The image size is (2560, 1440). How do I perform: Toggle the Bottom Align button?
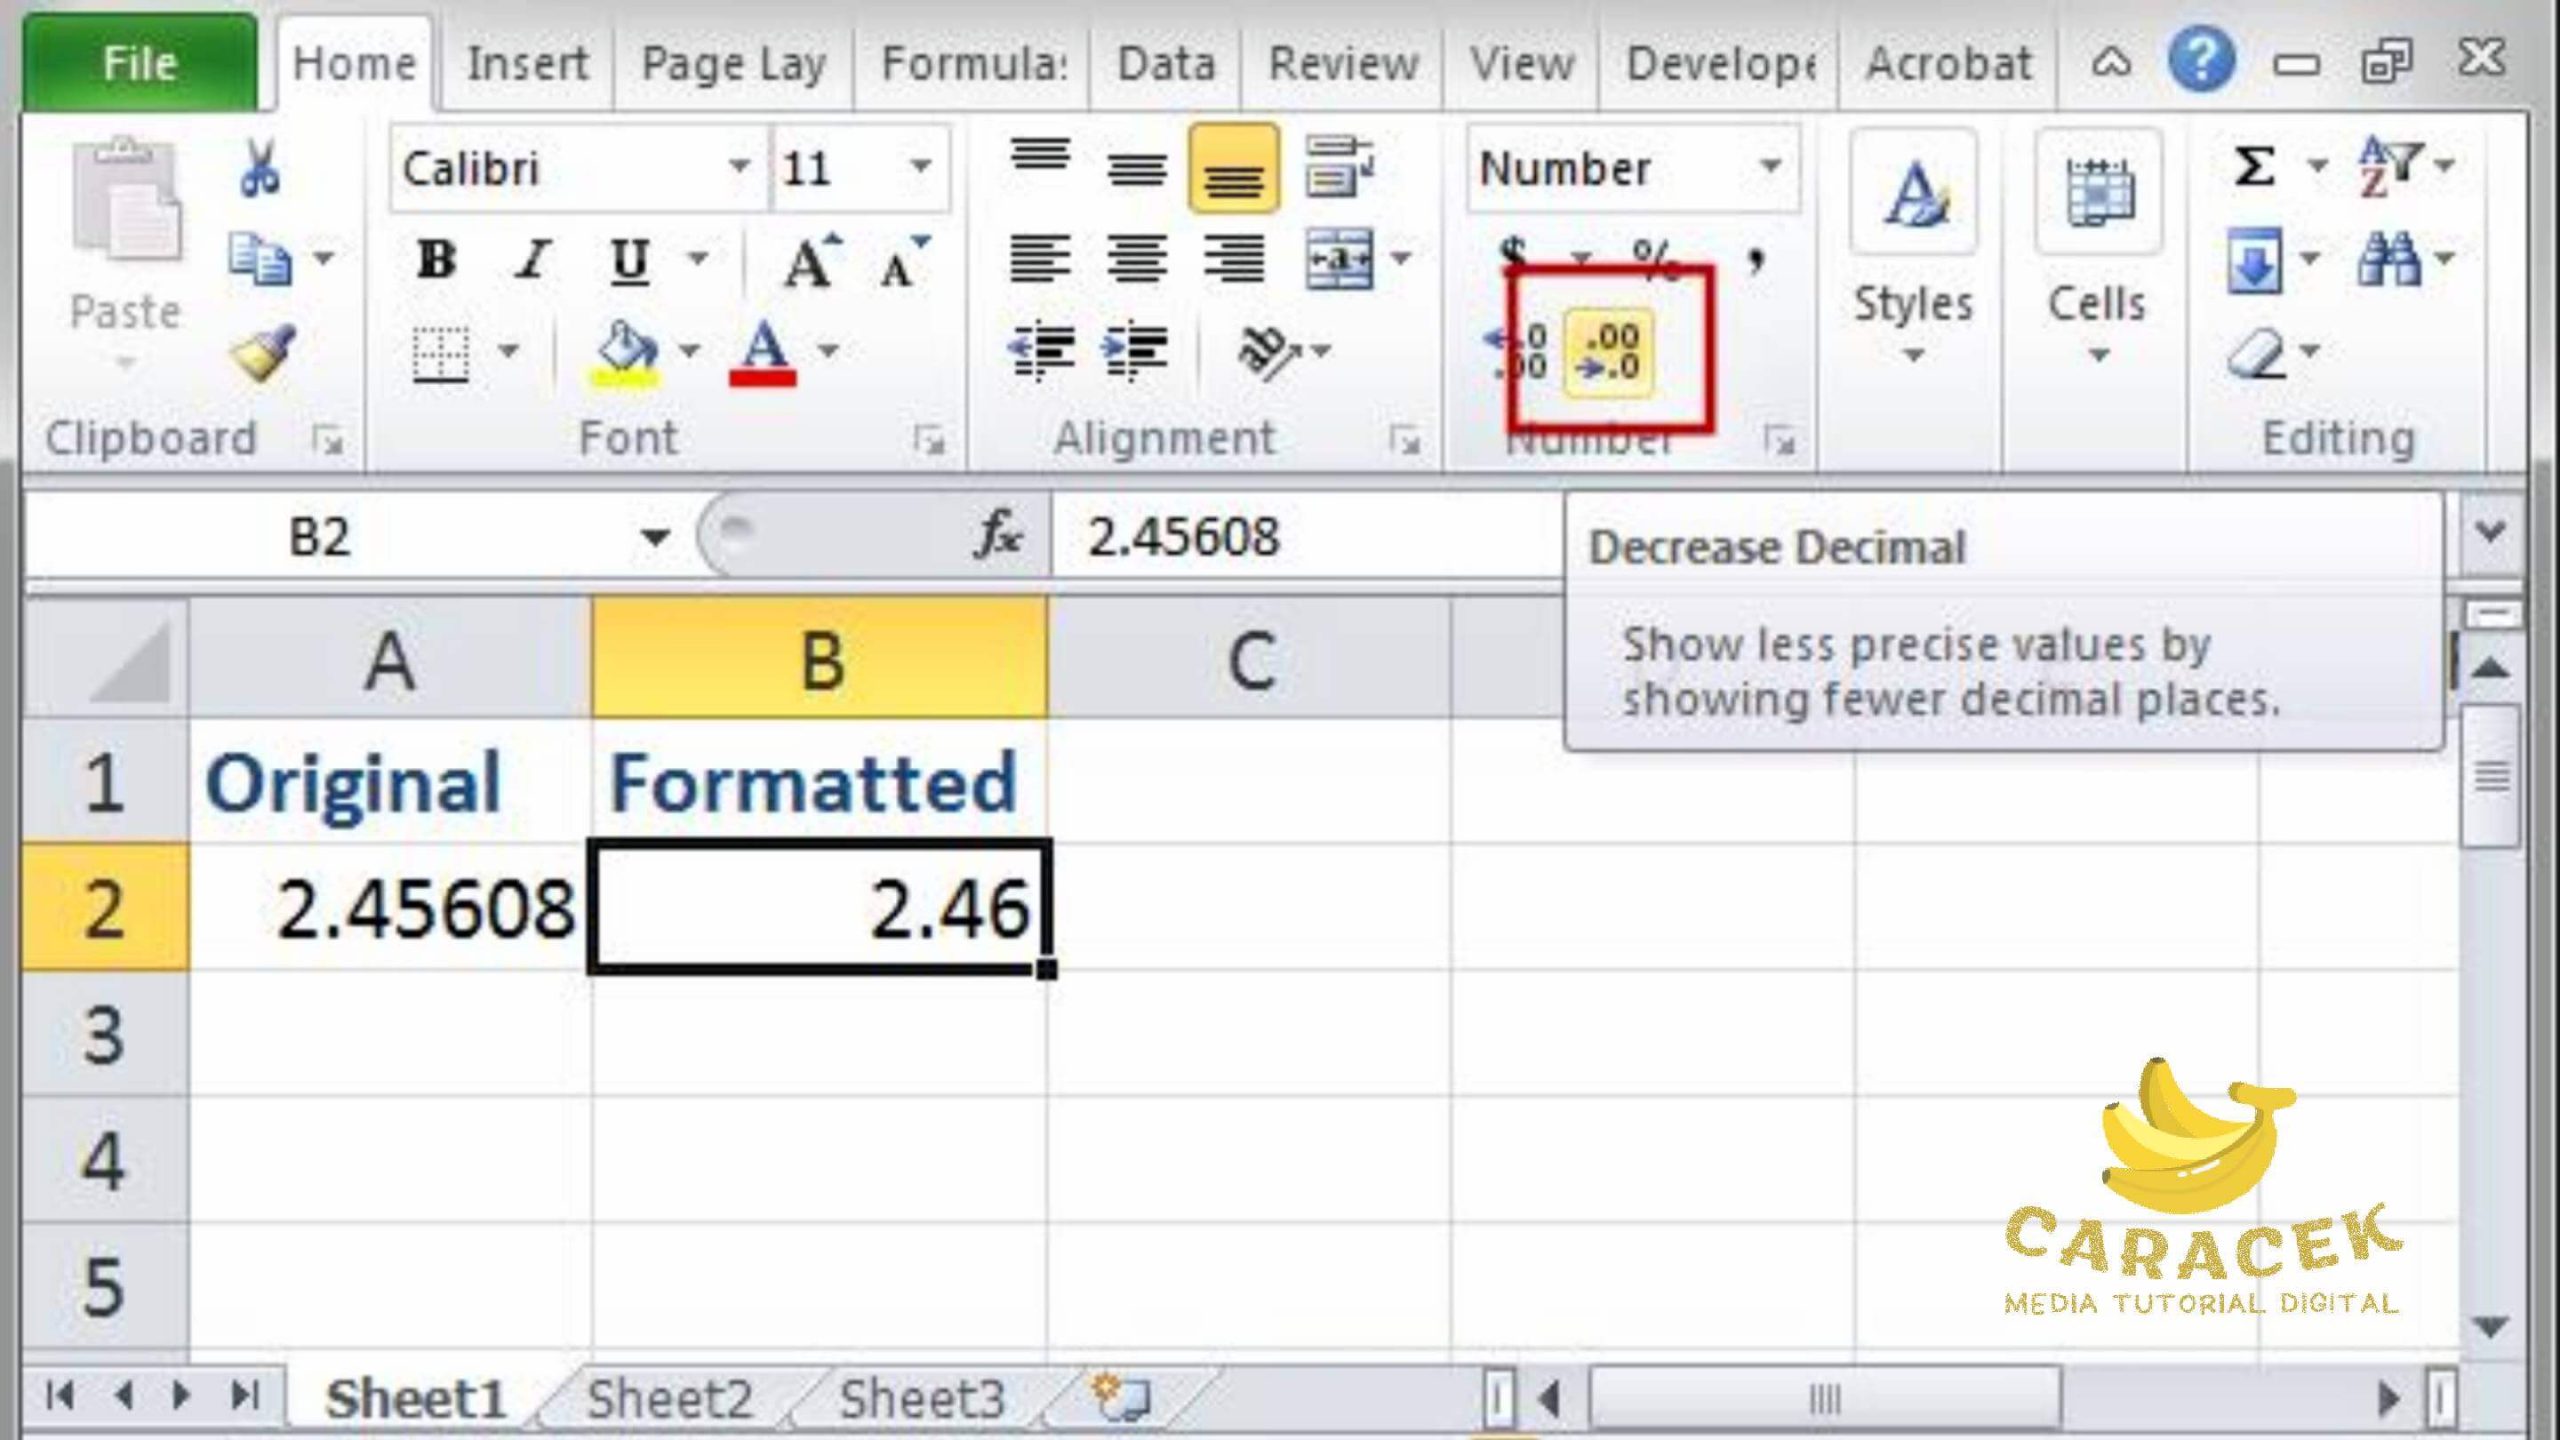click(1233, 170)
